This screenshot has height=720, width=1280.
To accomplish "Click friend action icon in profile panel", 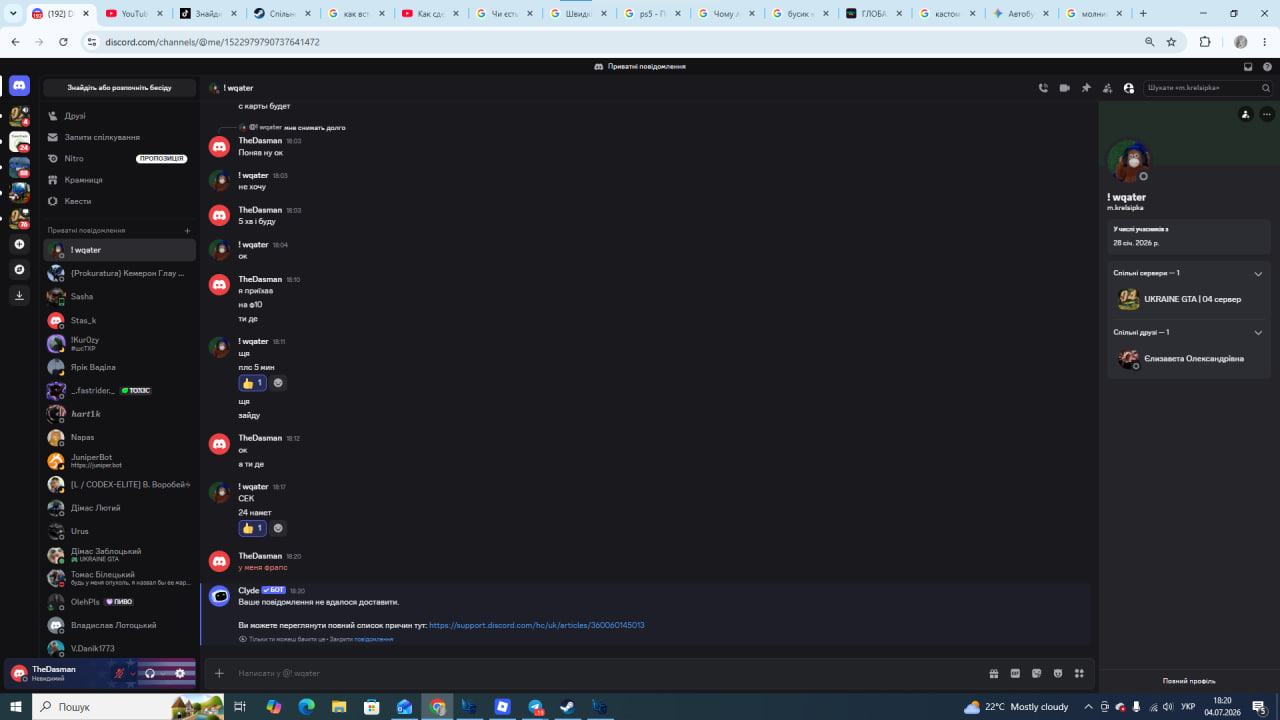I will point(1245,114).
